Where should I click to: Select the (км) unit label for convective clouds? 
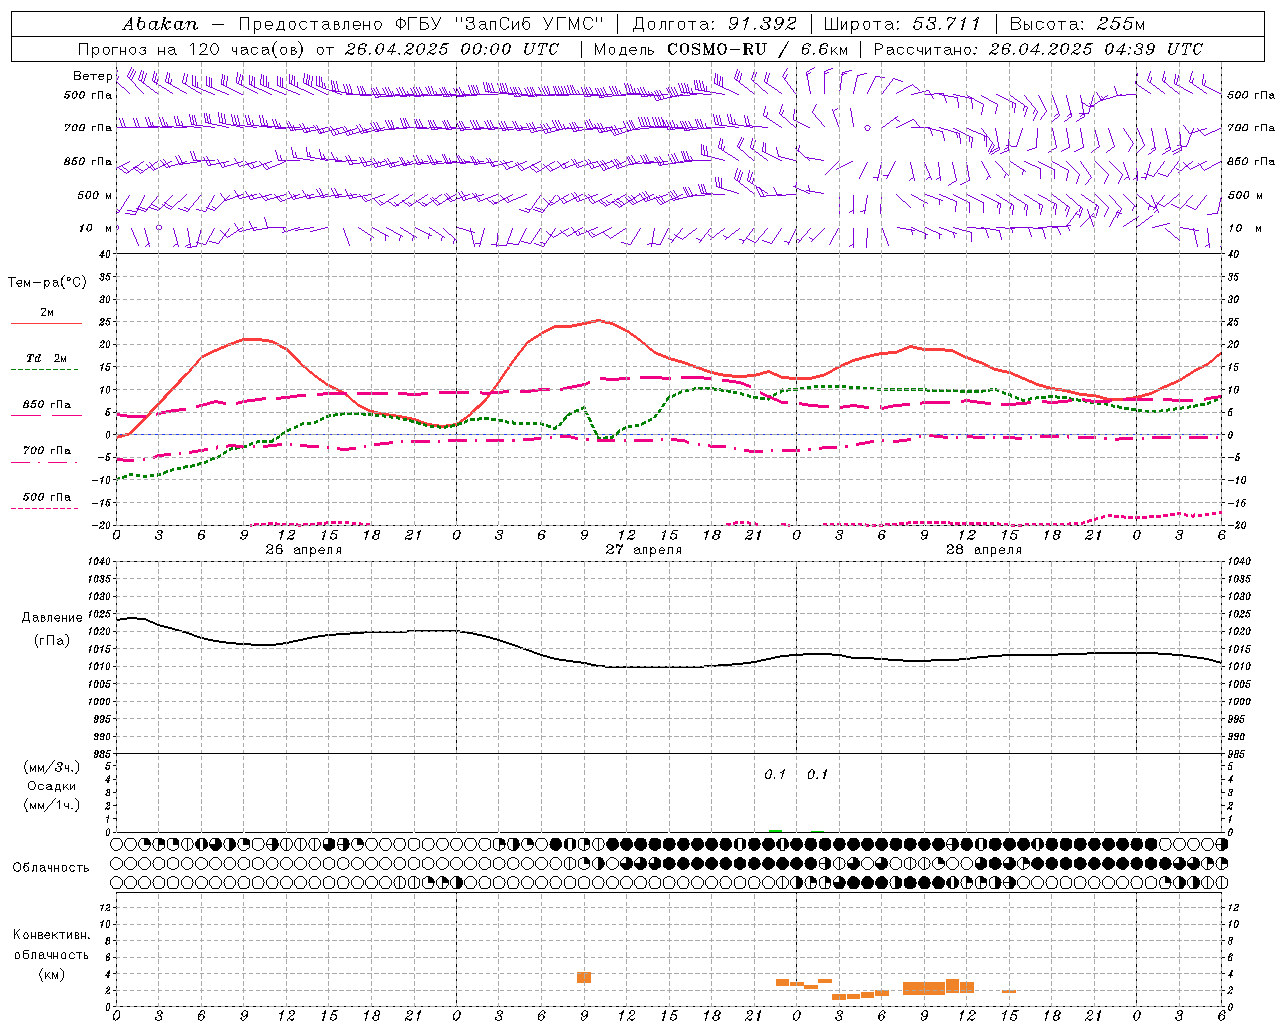pos(51,974)
